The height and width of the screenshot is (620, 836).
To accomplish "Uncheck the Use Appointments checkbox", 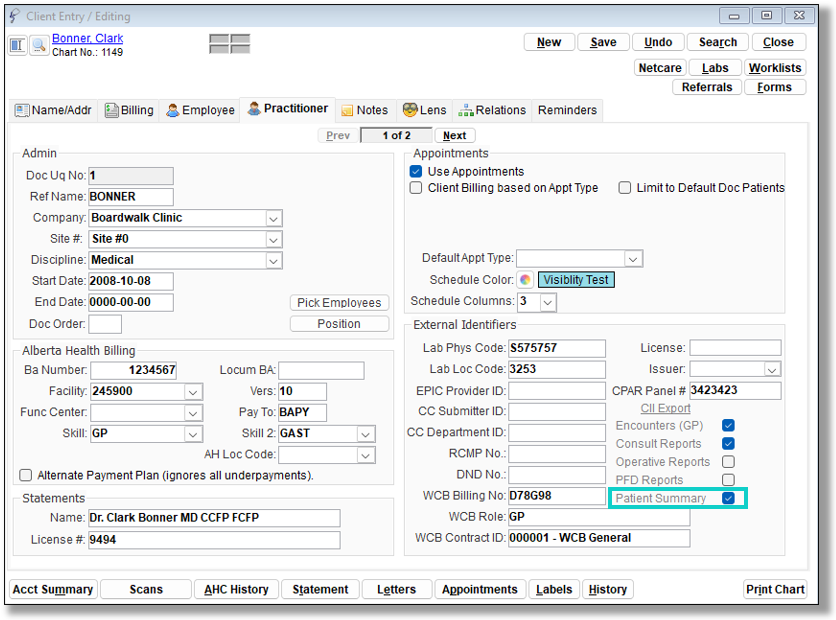I will (x=416, y=172).
